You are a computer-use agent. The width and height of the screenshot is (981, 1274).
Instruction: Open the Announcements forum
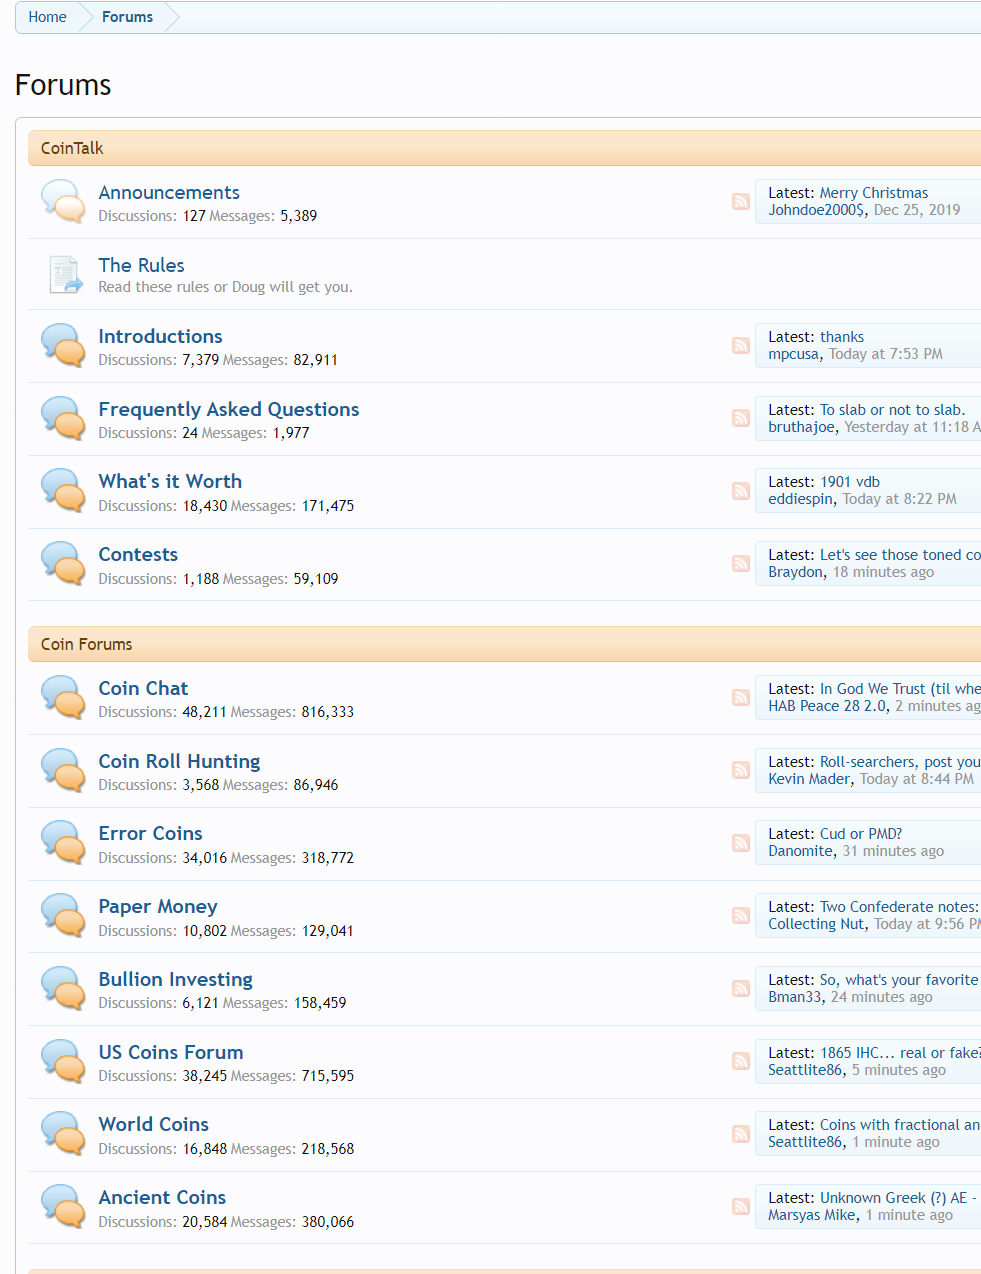[x=169, y=192]
